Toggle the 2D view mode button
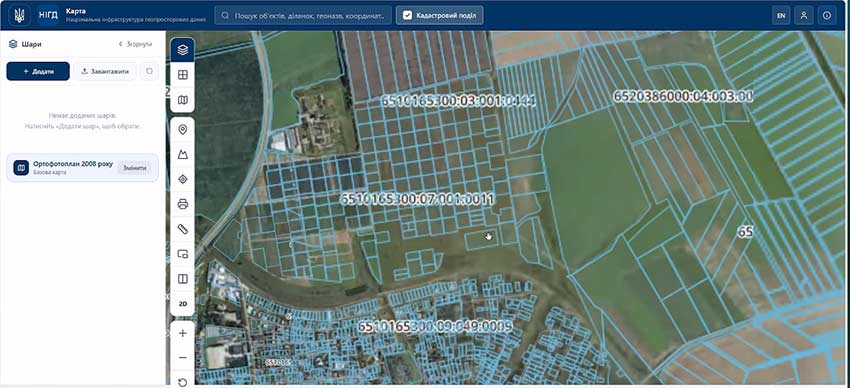The image size is (850, 388). point(183,304)
